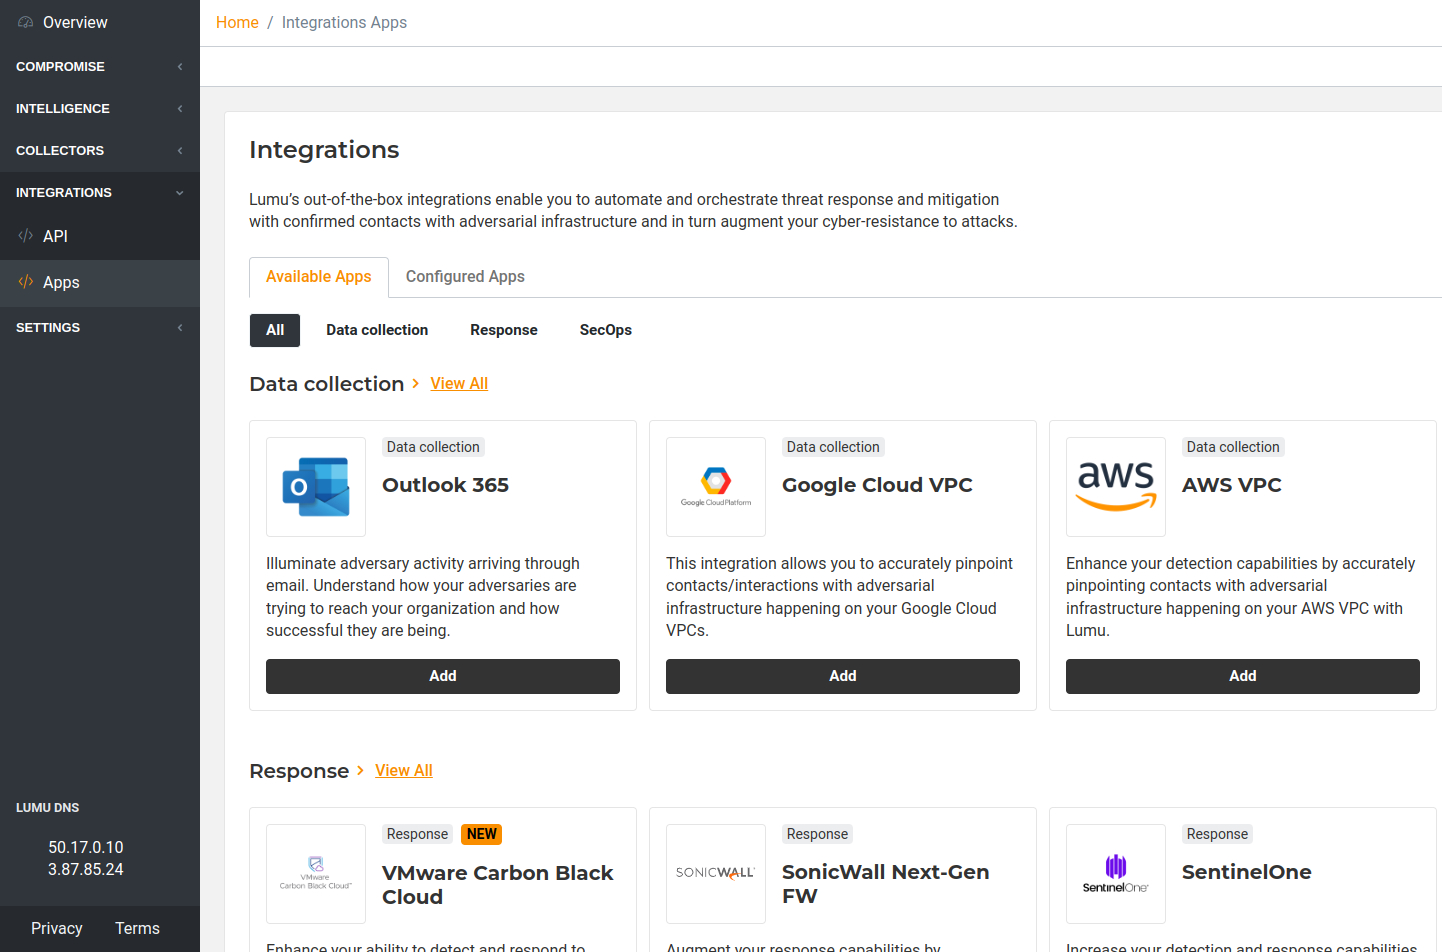The width and height of the screenshot is (1442, 952).
Task: Click the Outlook 365 app icon
Action: (316, 487)
